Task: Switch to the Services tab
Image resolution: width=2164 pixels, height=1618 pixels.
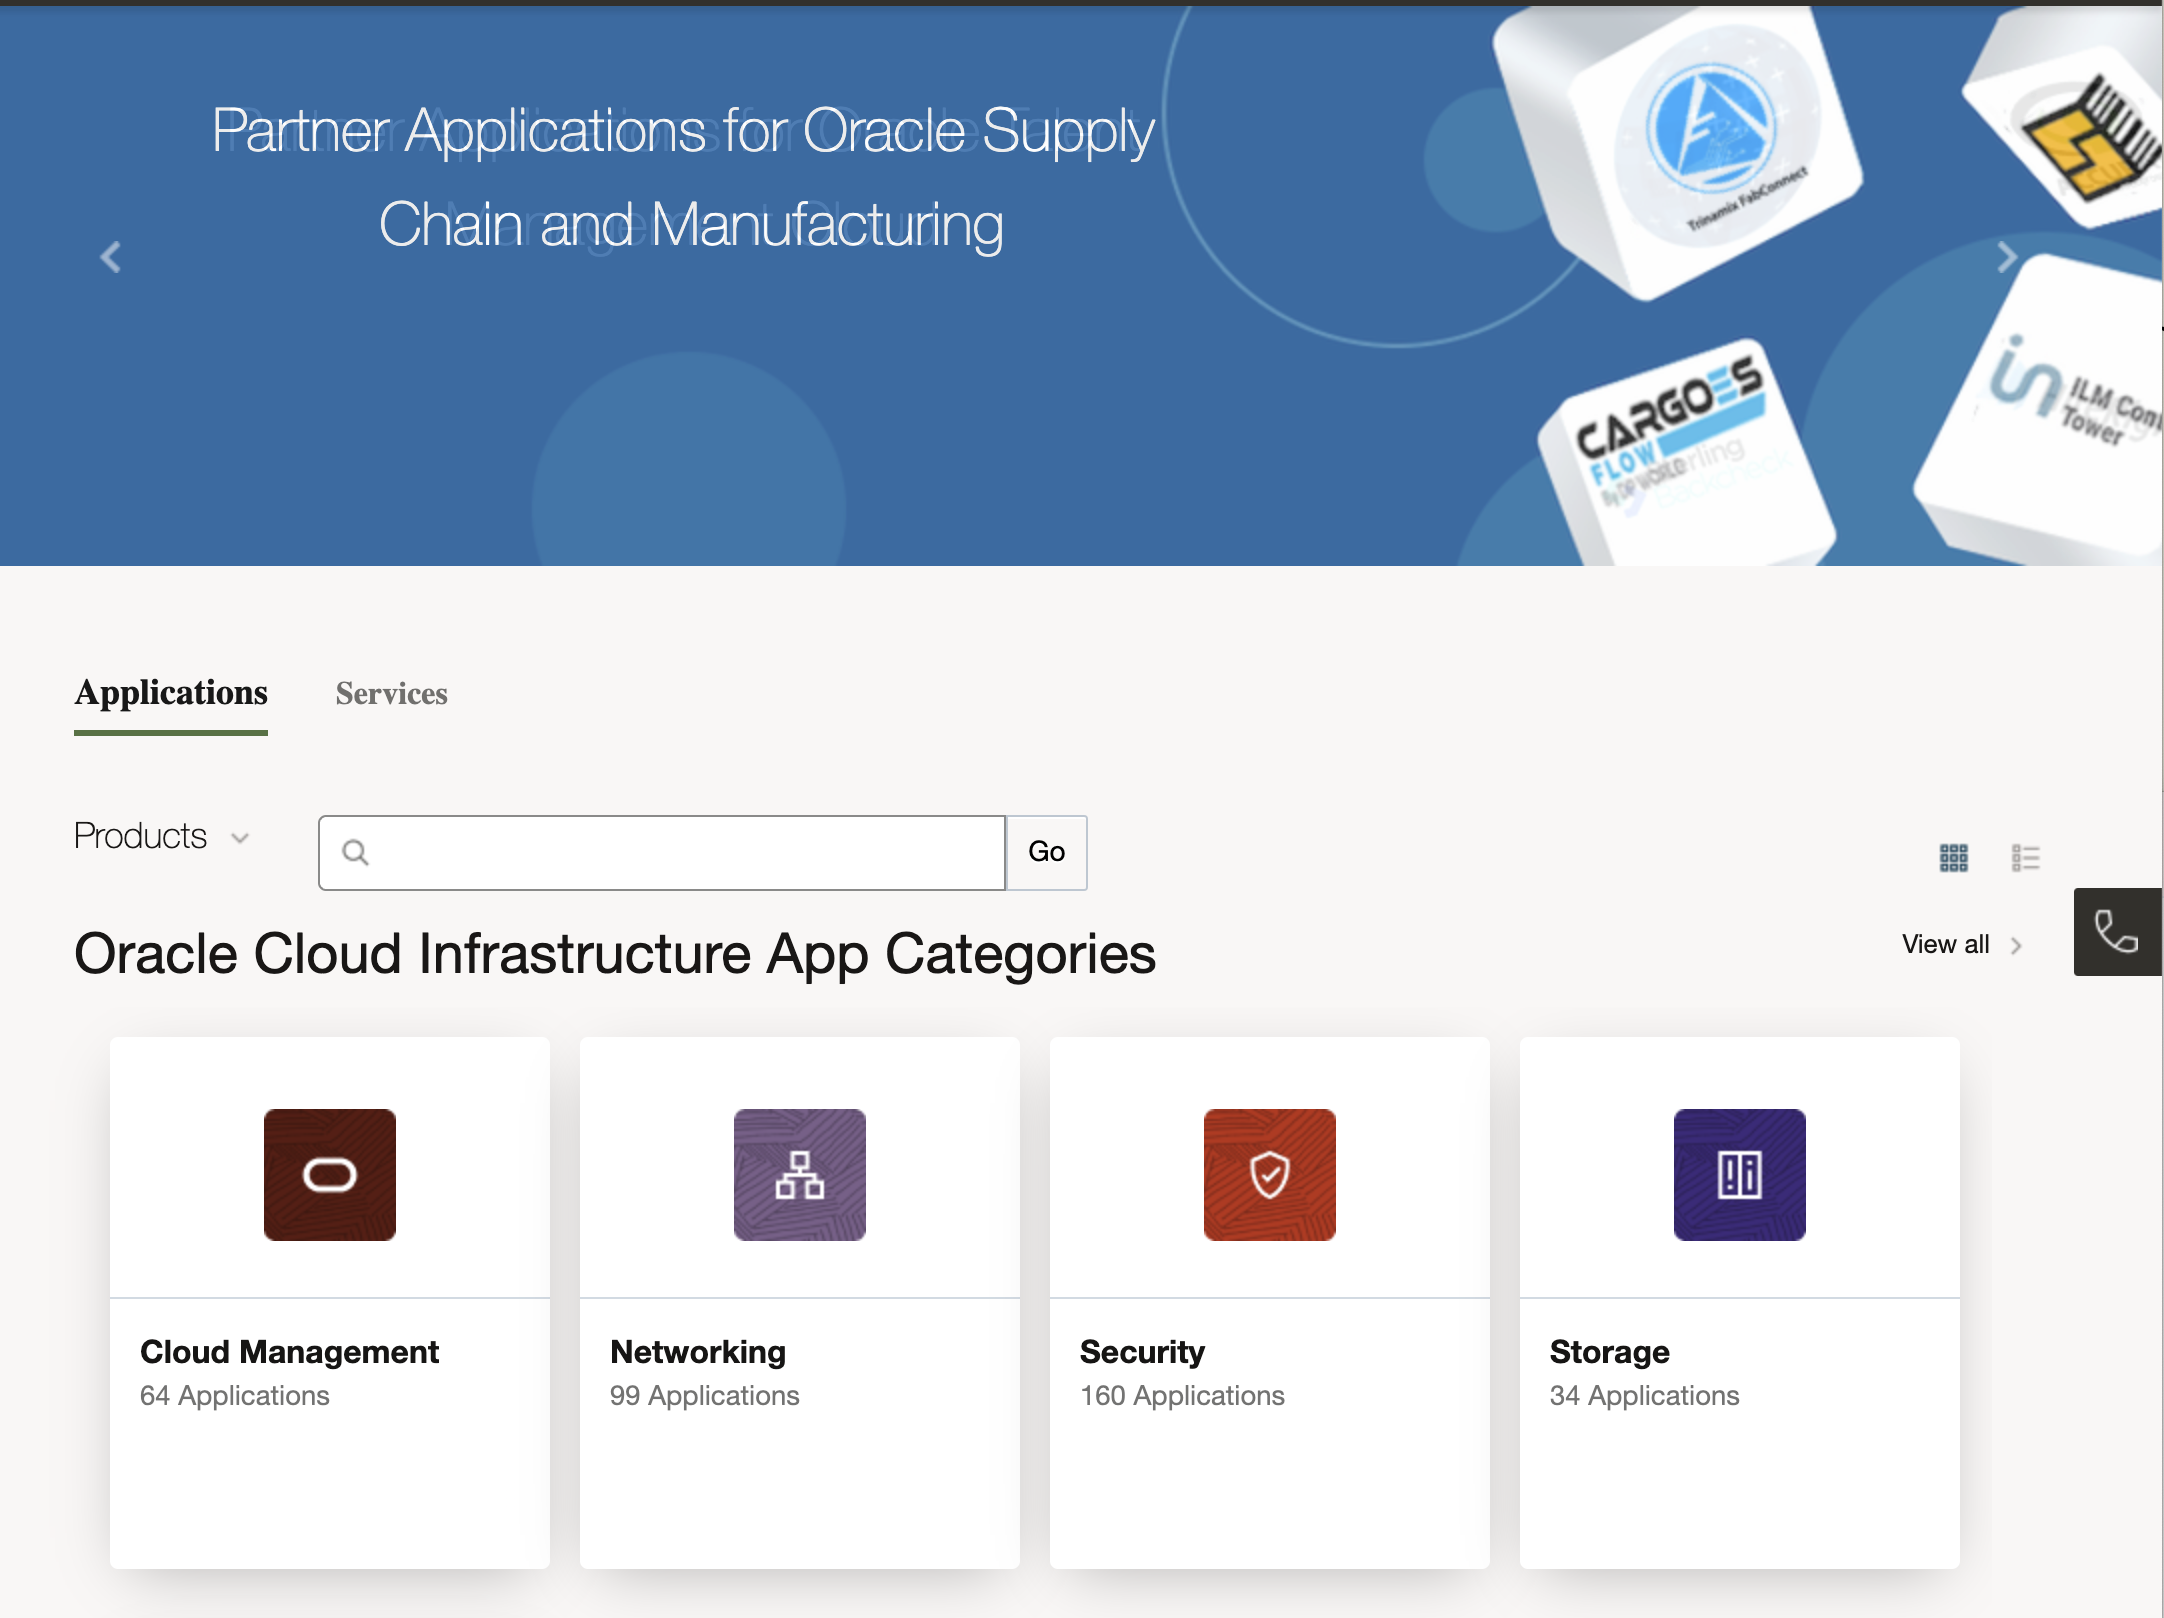Action: [x=392, y=694]
